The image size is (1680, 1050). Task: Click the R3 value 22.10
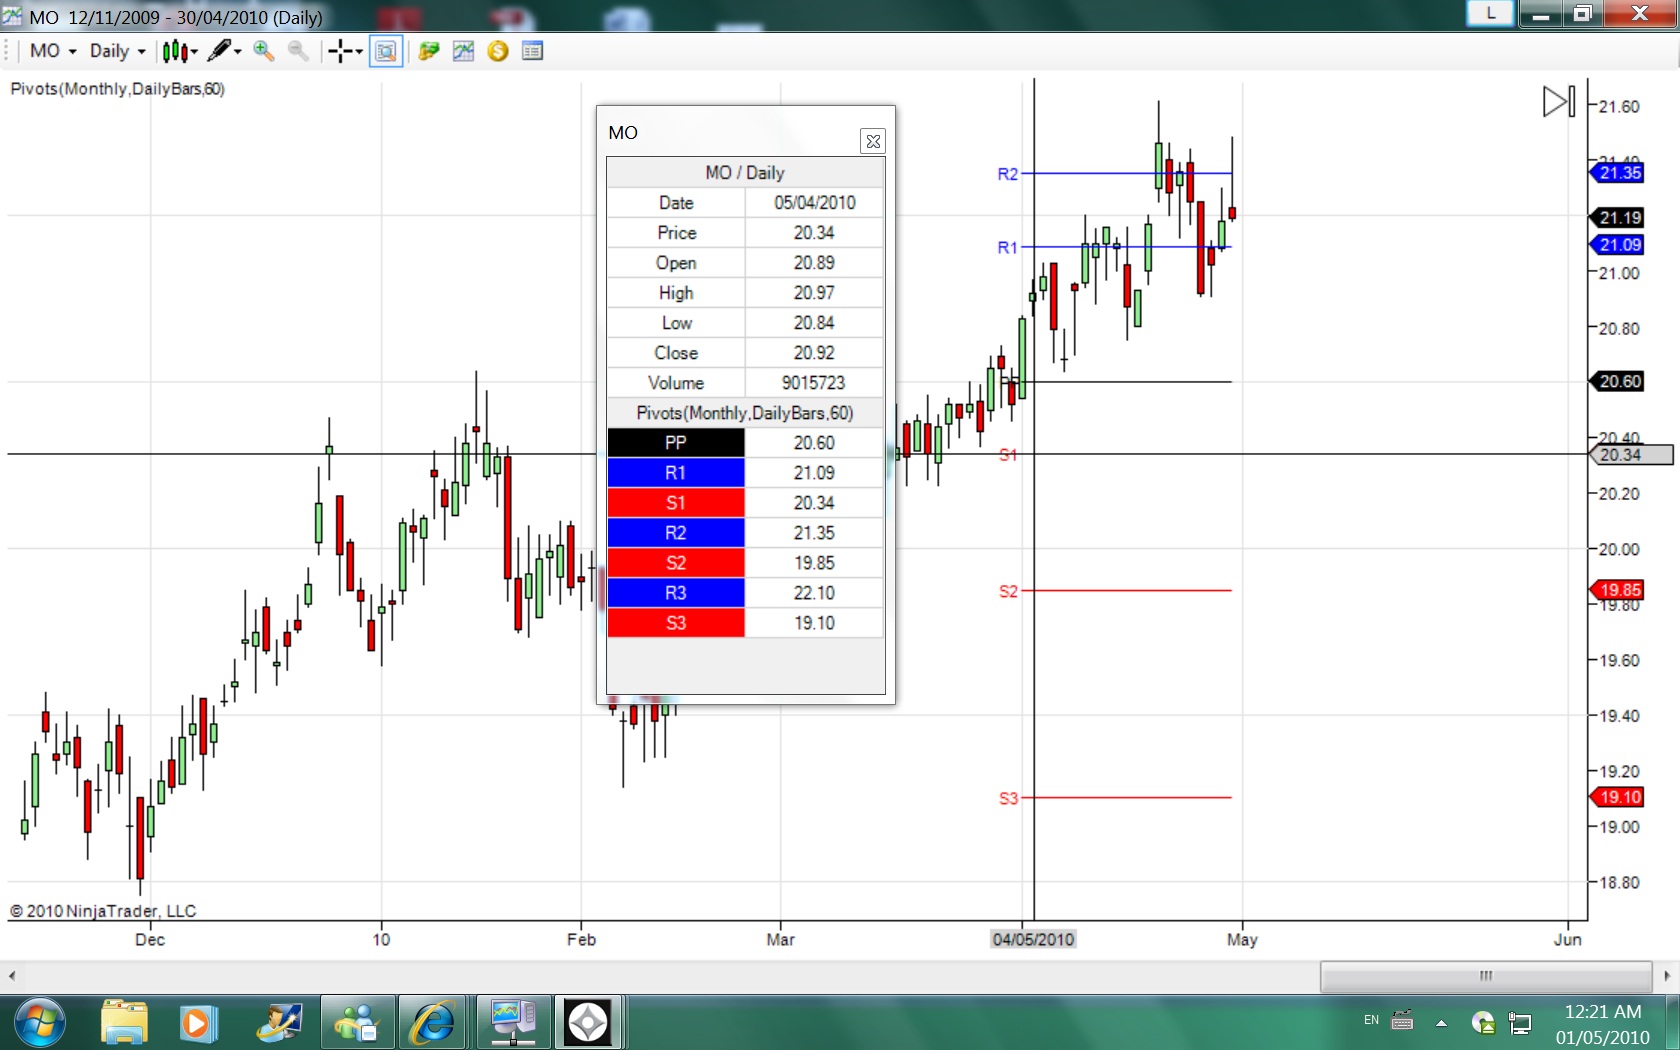pyautogui.click(x=814, y=593)
